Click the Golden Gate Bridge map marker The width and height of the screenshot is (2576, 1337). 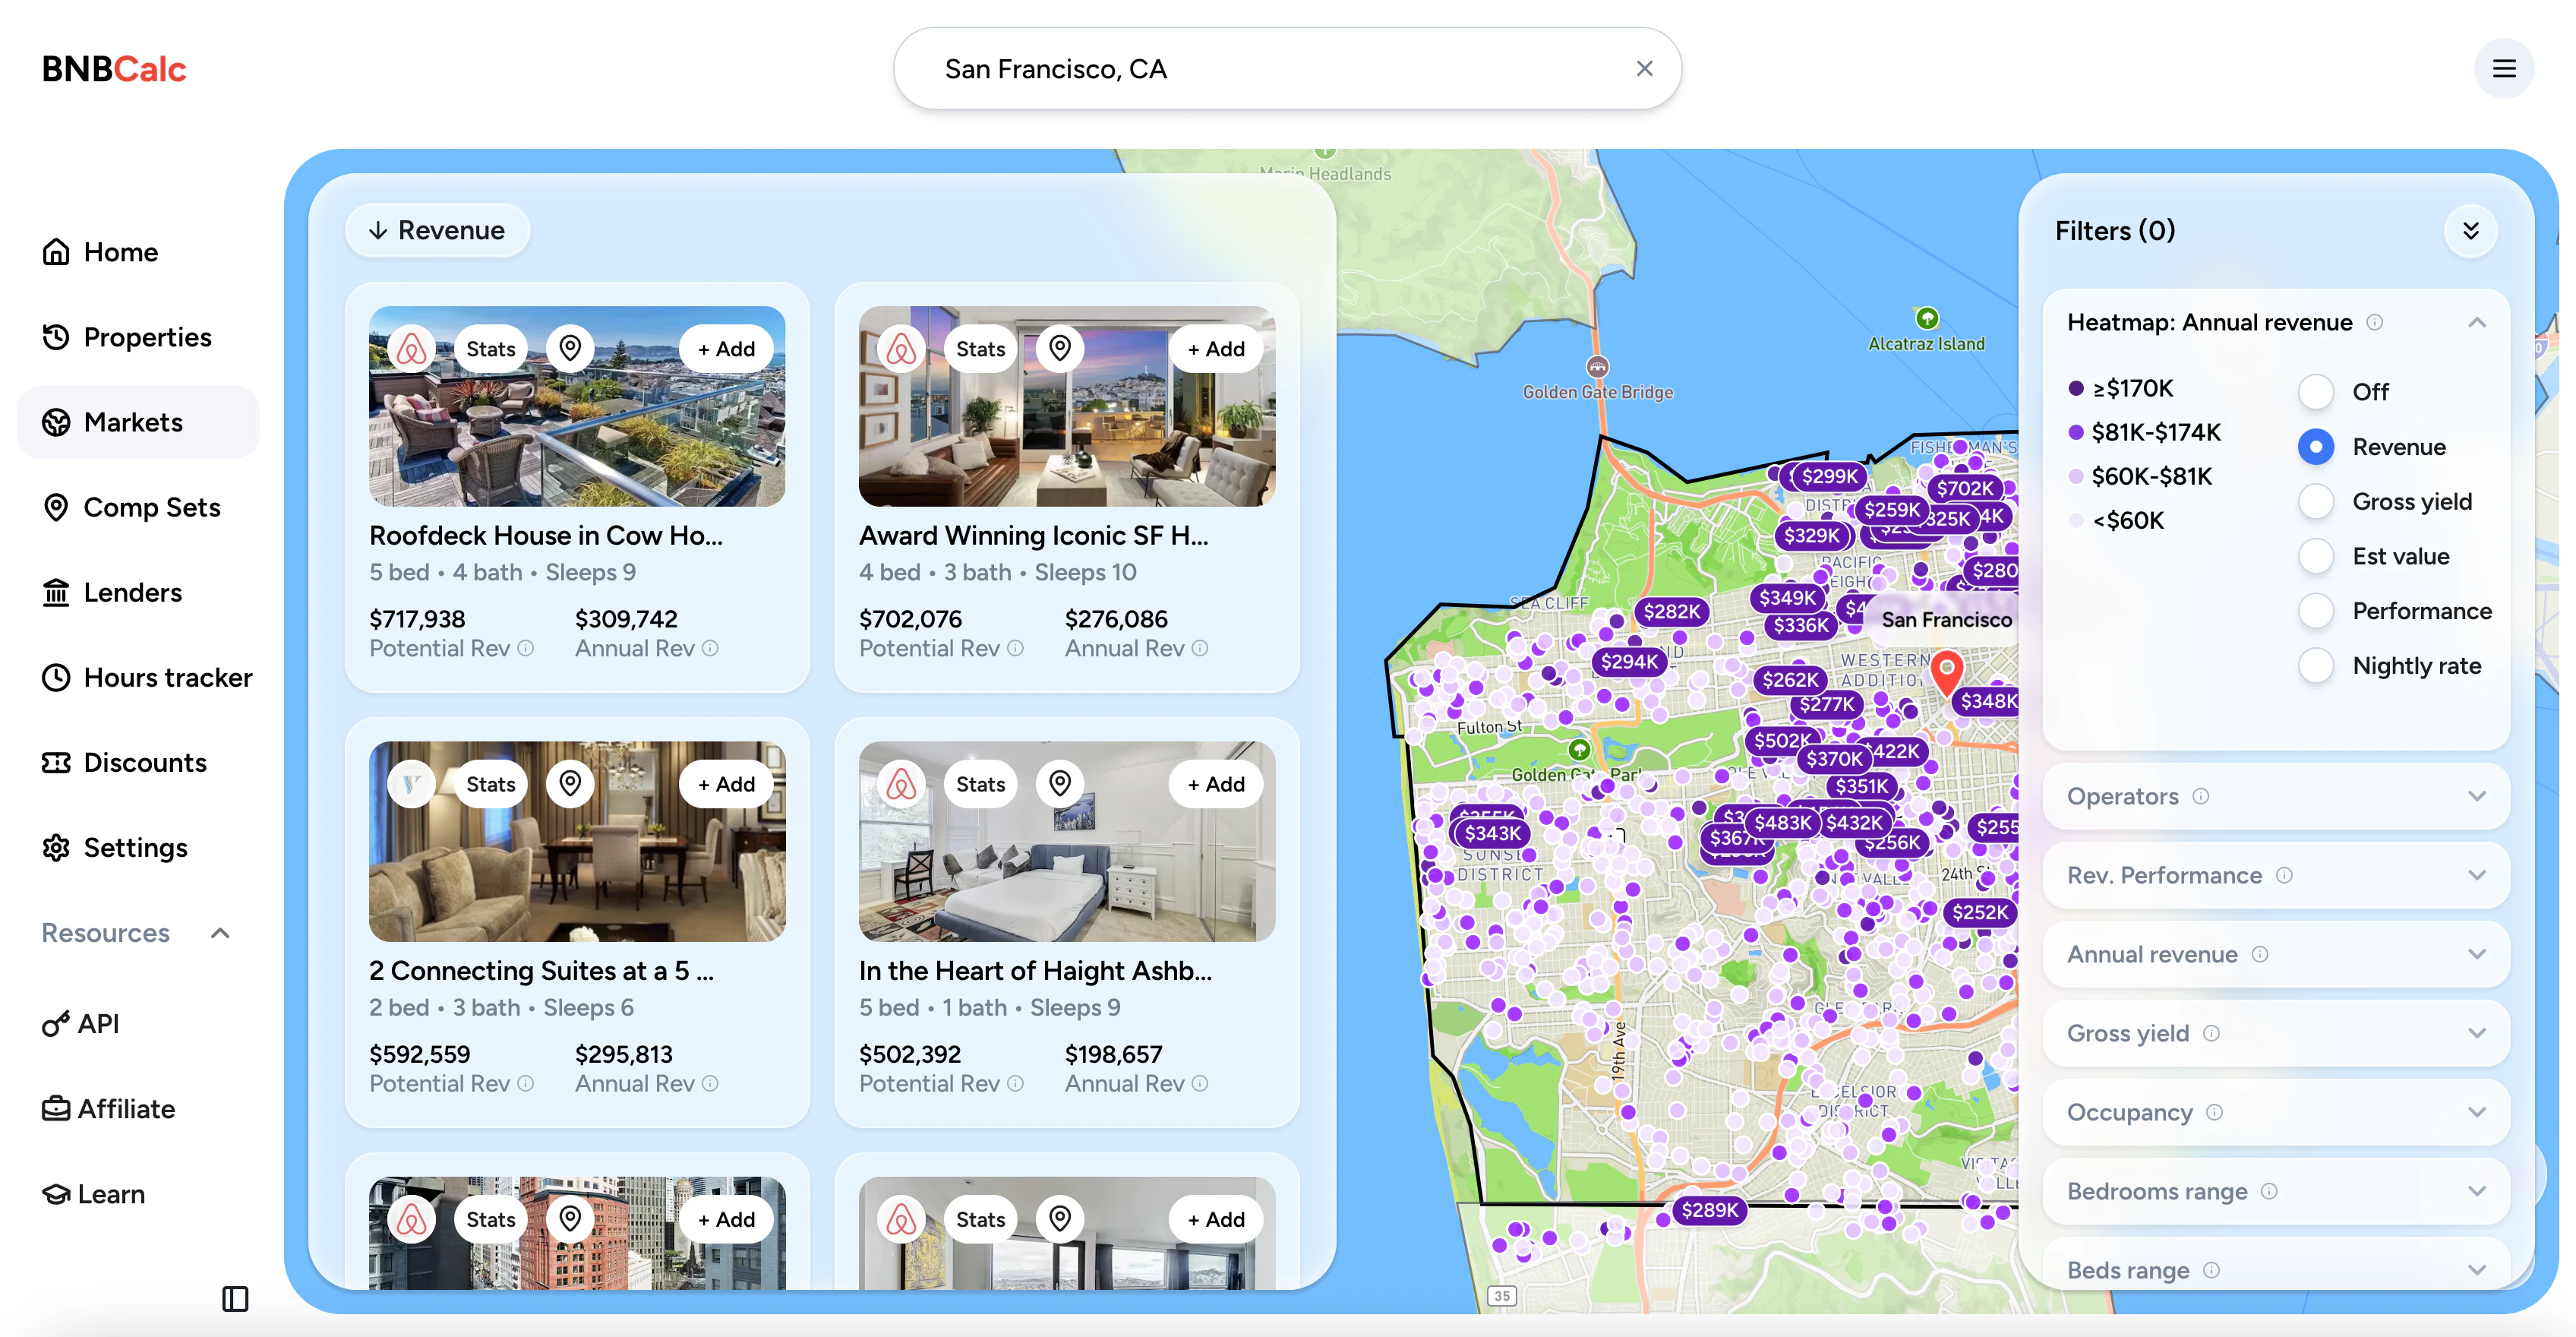point(1598,367)
